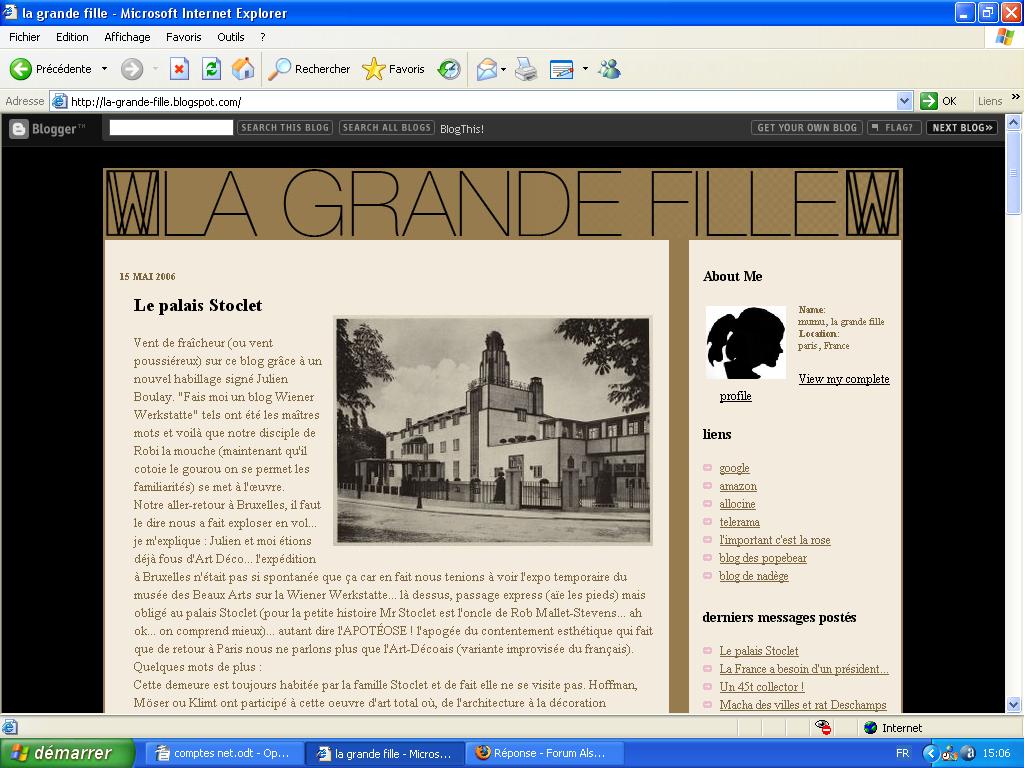Open recent post Le palais Stoclet link
The width and height of the screenshot is (1024, 768).
pyautogui.click(x=759, y=650)
